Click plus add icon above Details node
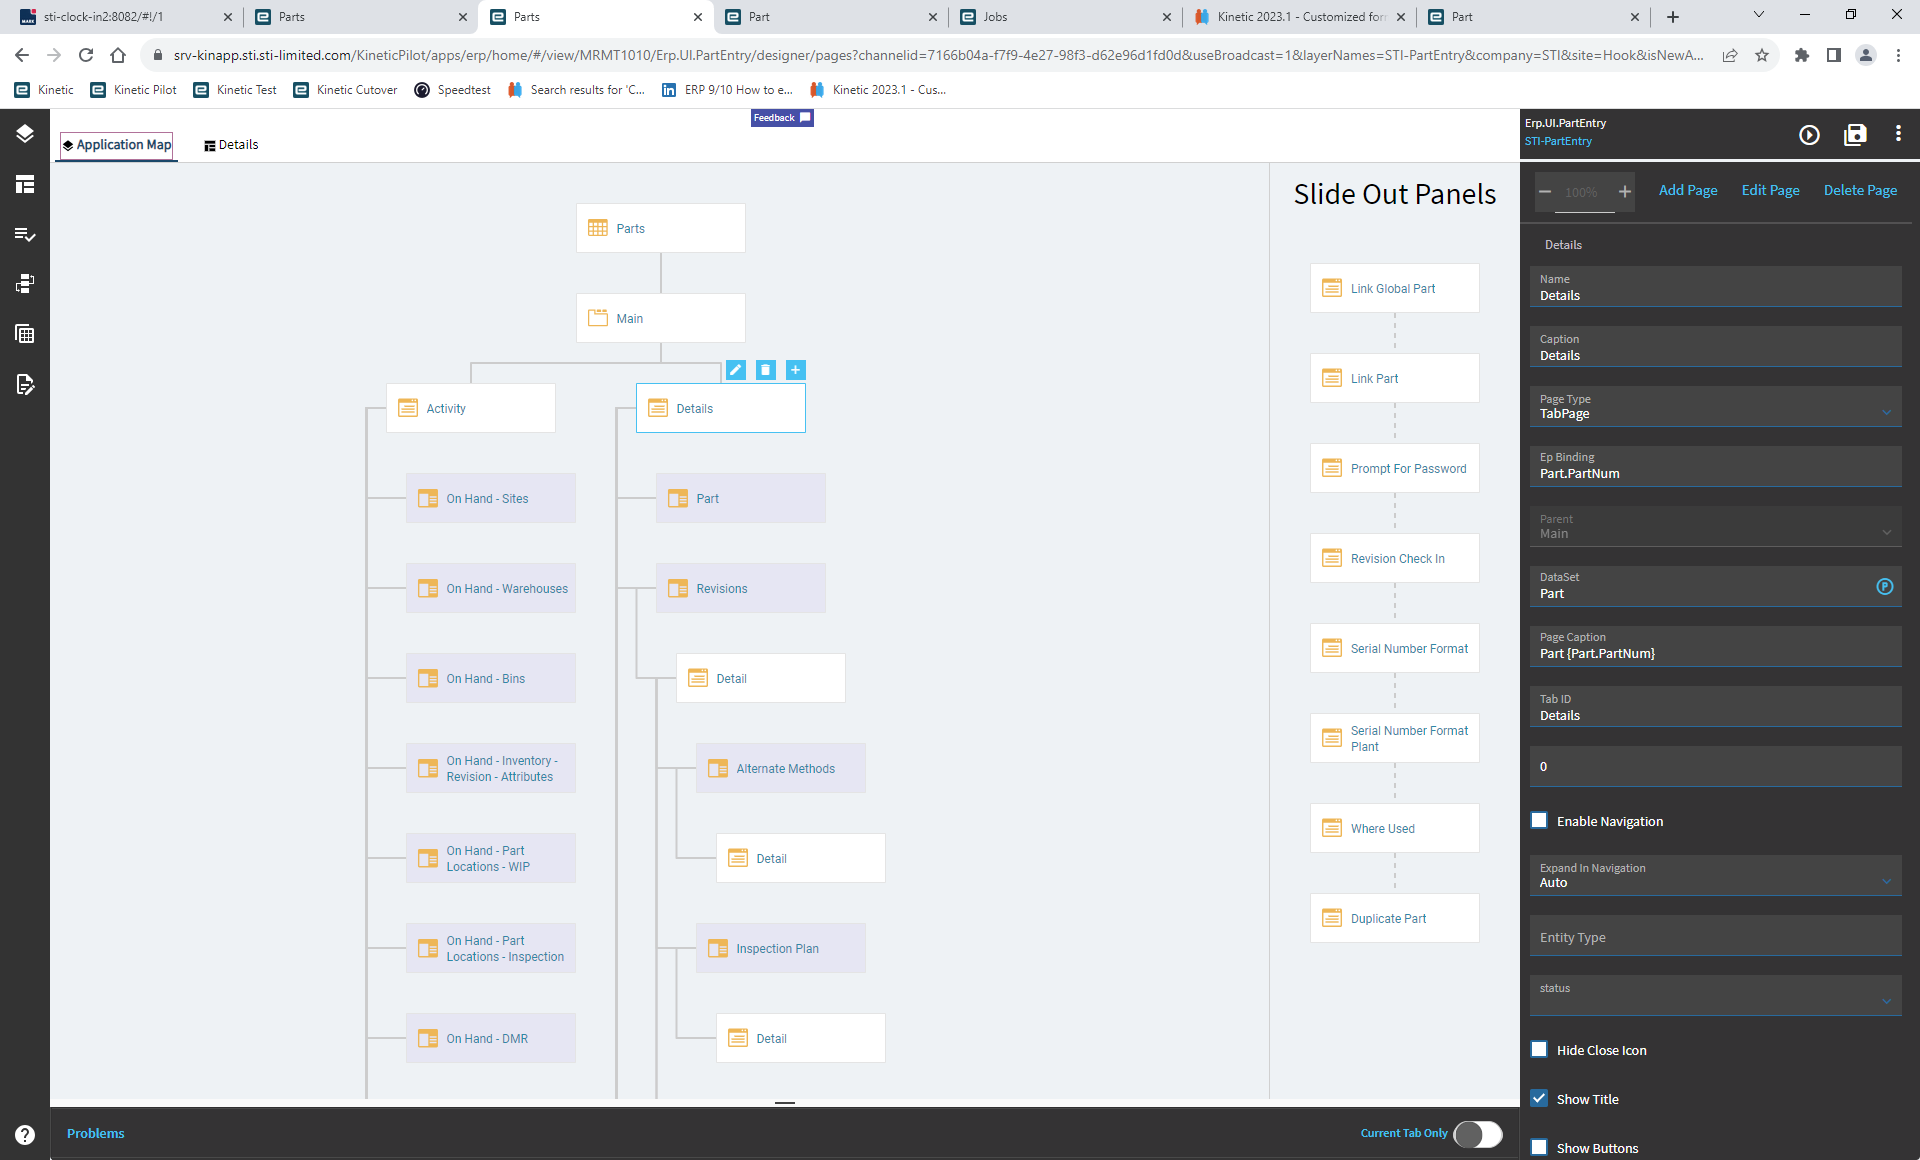 click(x=796, y=370)
